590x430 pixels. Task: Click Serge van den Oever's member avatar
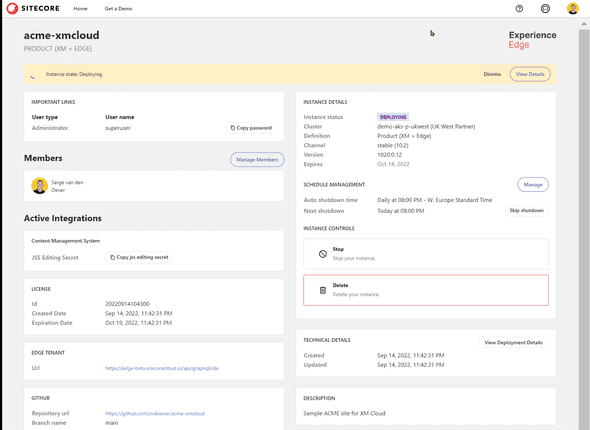[40, 186]
